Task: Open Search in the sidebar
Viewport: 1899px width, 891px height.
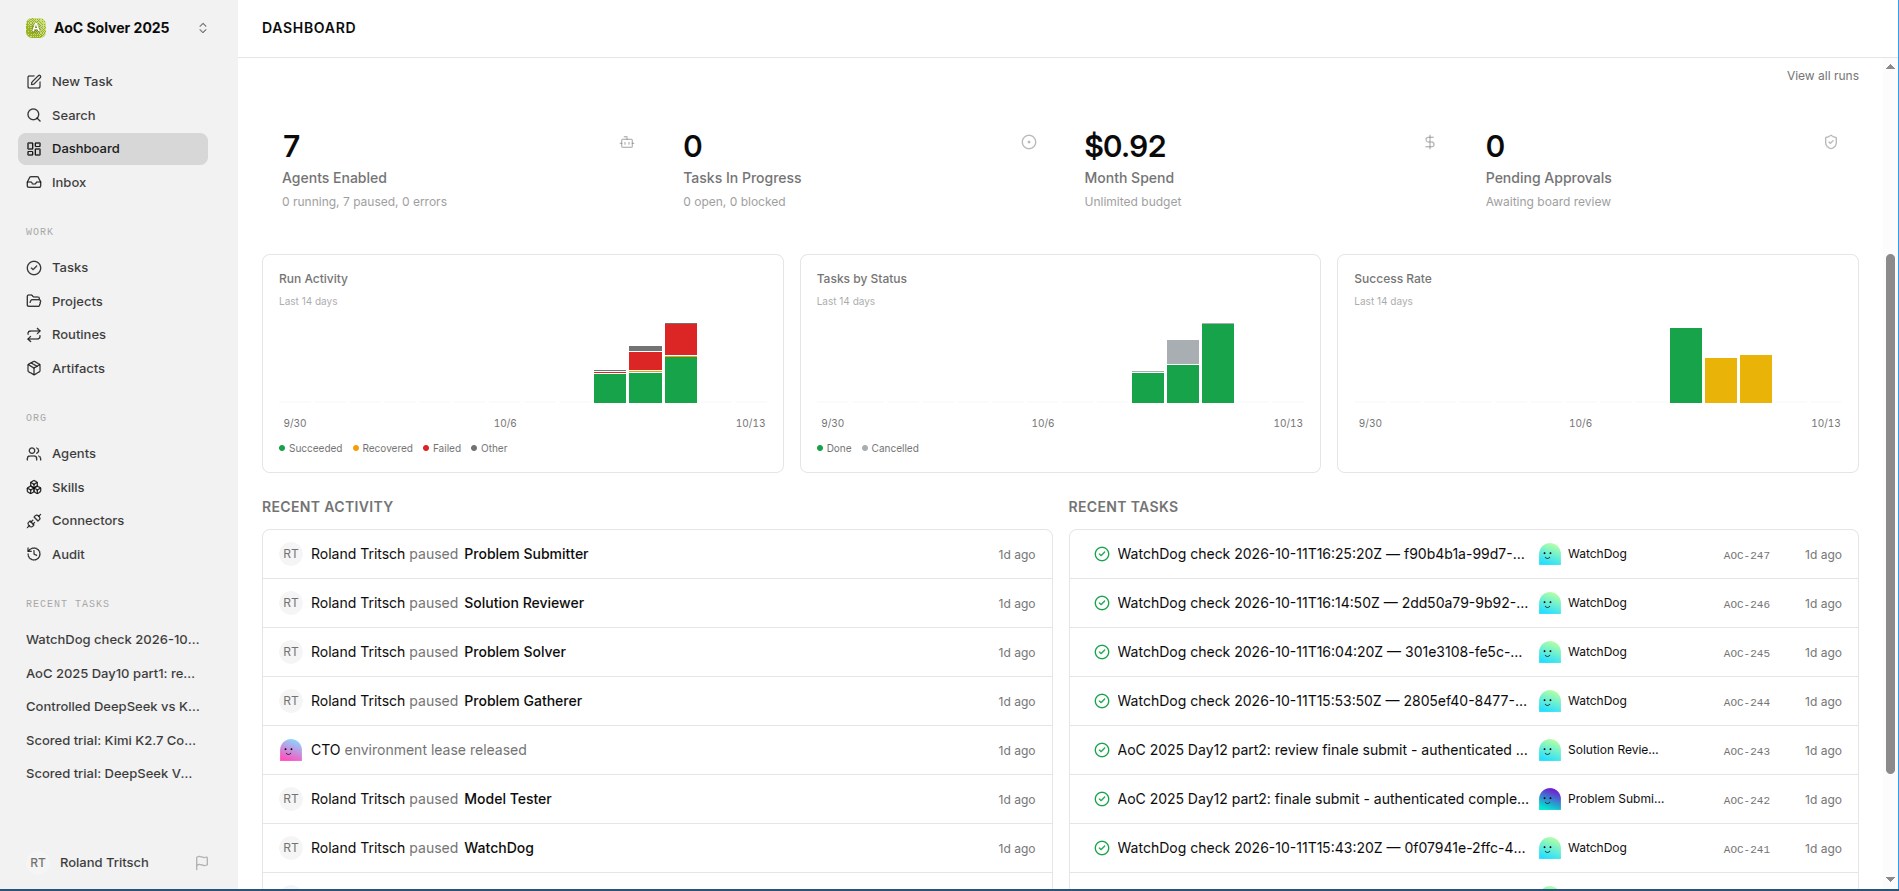Action: 113,116
